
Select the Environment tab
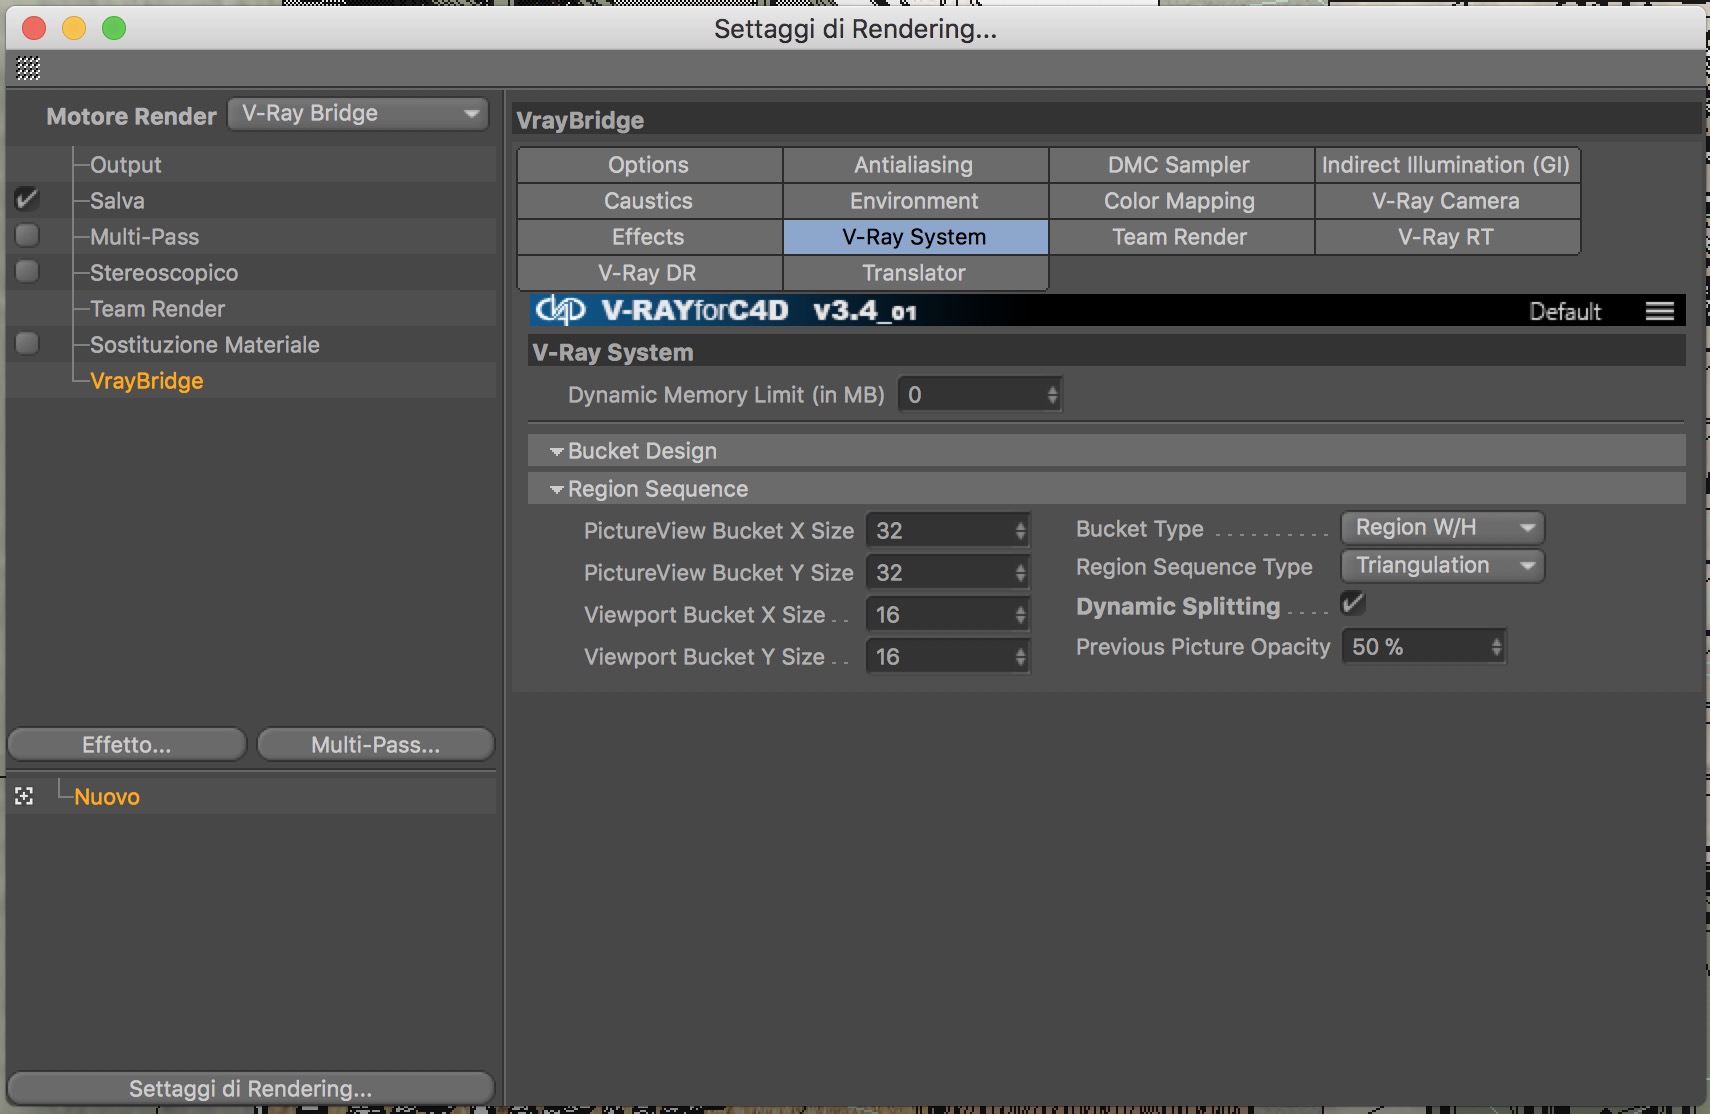click(x=915, y=201)
